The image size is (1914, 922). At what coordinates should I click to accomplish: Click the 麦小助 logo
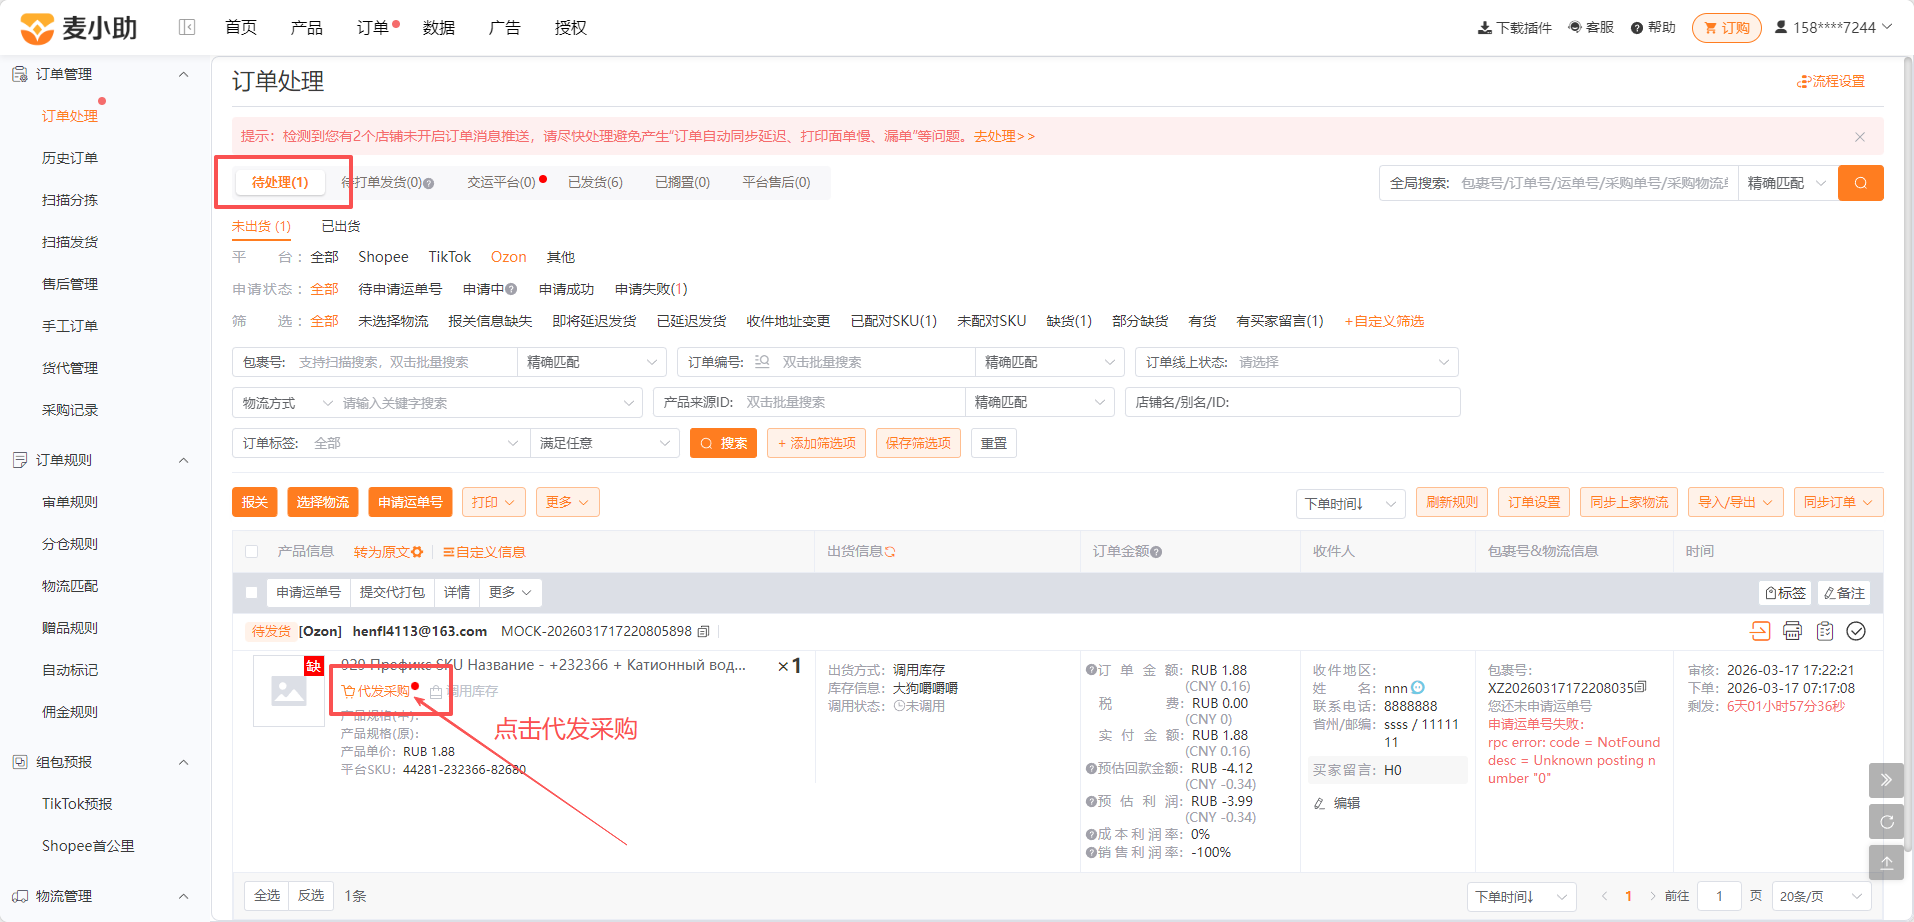[79, 28]
